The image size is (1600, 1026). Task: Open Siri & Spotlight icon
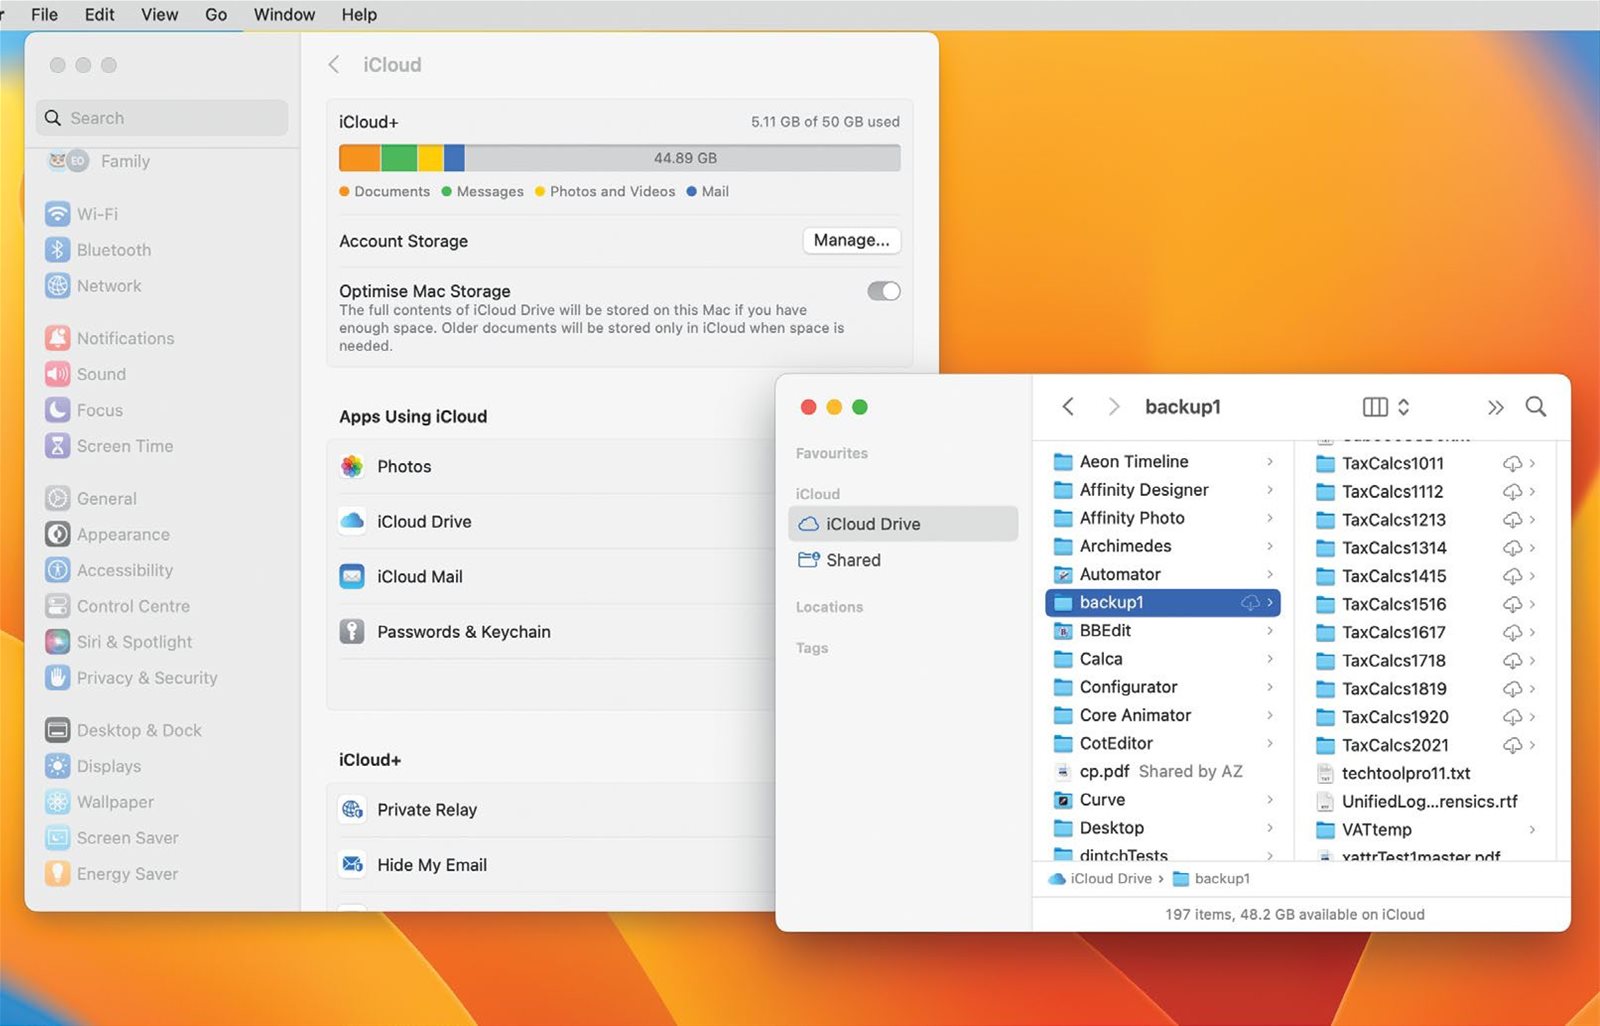(x=58, y=642)
